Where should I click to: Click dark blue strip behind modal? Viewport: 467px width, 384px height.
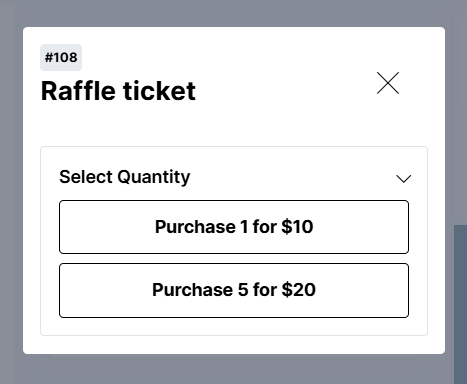click(x=460, y=304)
